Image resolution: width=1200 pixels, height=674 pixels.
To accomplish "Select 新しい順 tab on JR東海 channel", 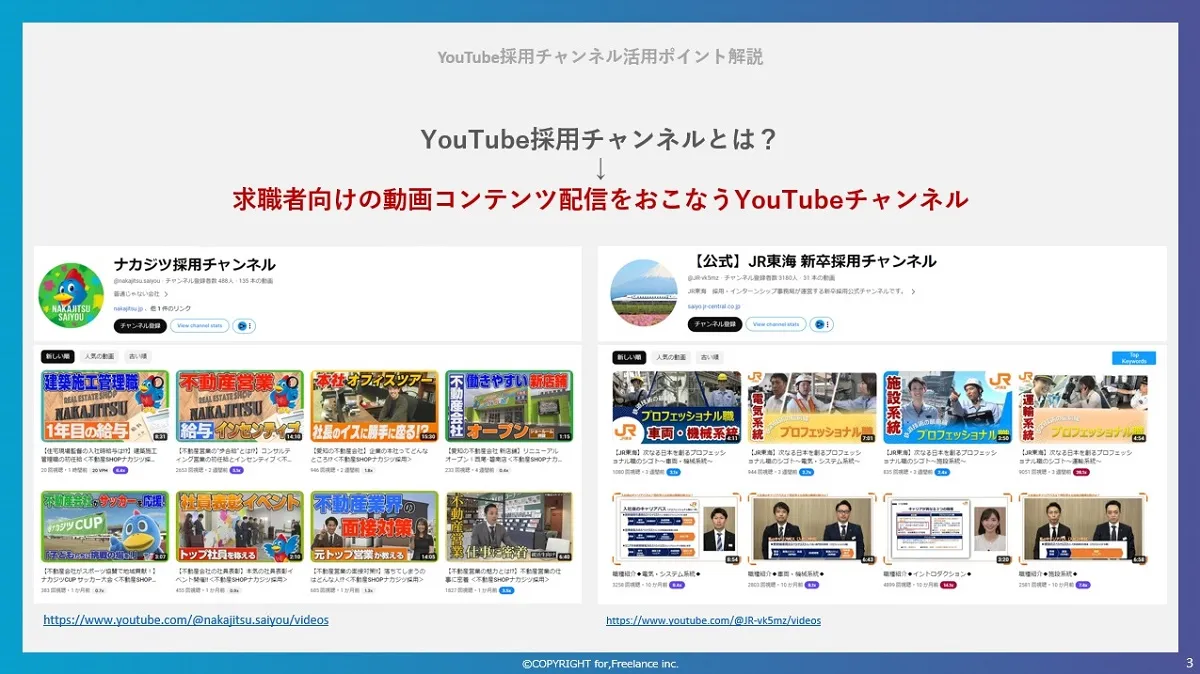I will [628, 356].
